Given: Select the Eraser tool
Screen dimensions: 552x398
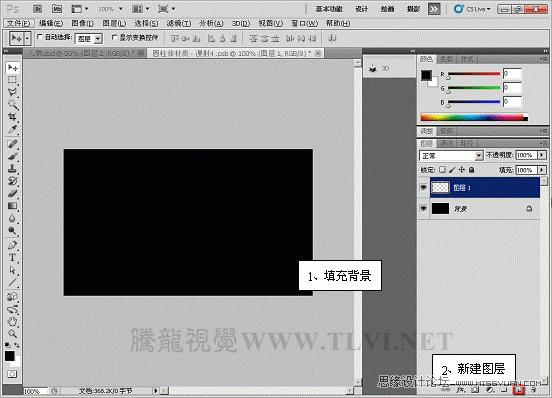Looking at the screenshot, I should click(13, 193).
